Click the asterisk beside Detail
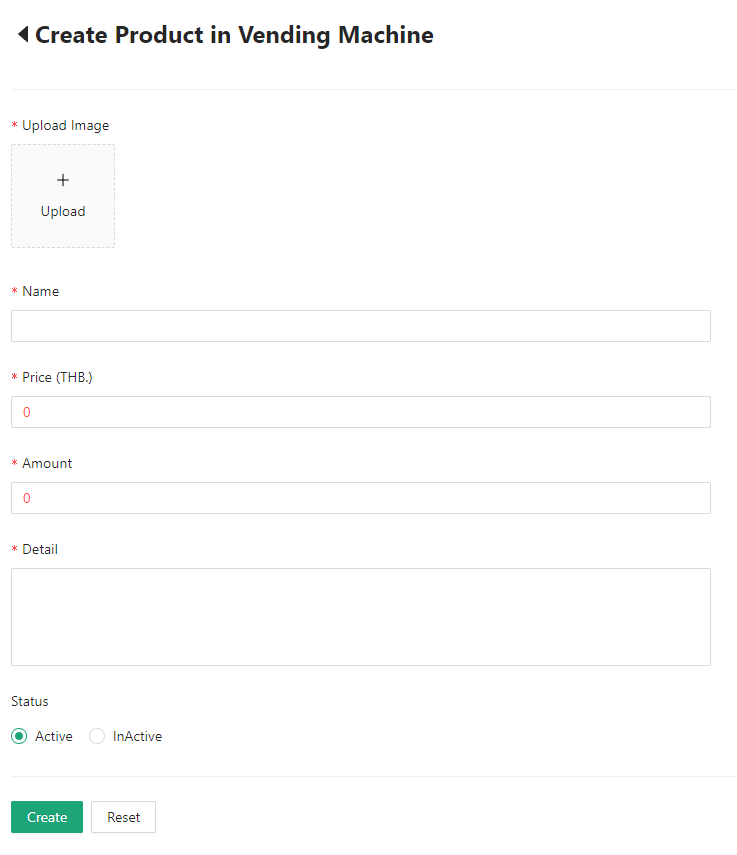 pyautogui.click(x=14, y=549)
